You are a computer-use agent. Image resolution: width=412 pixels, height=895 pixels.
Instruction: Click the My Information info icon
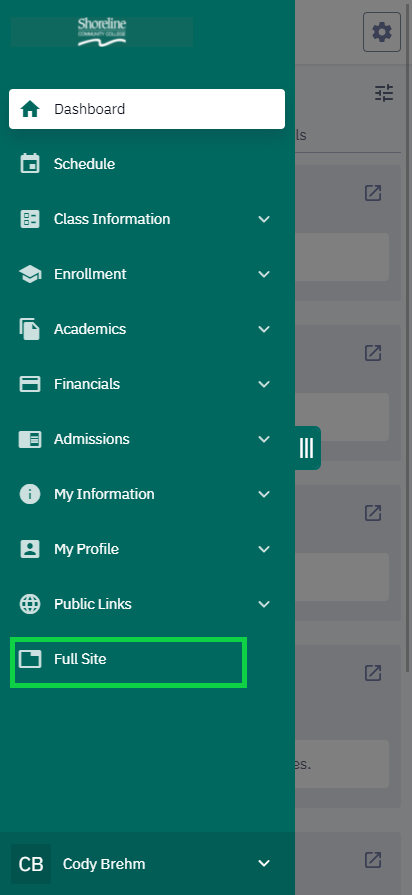click(30, 494)
